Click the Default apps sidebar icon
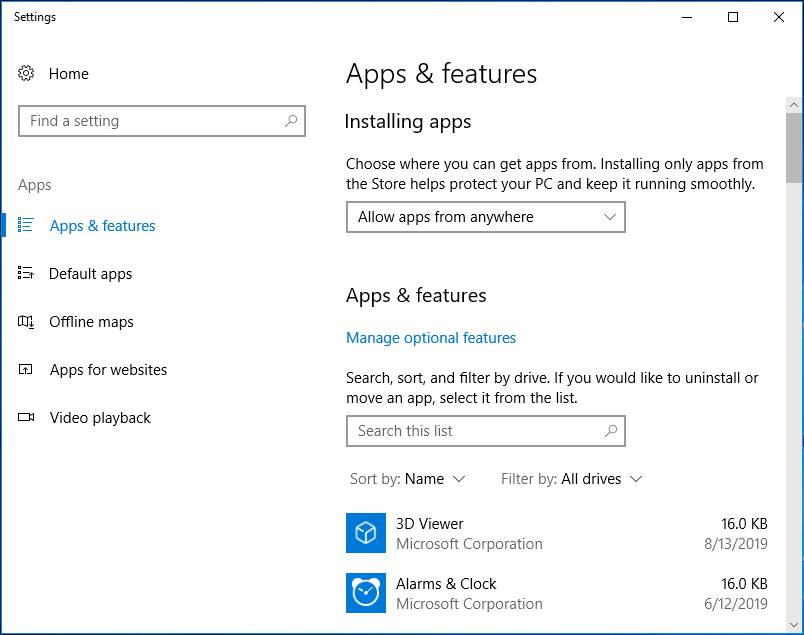This screenshot has height=635, width=804. click(26, 274)
